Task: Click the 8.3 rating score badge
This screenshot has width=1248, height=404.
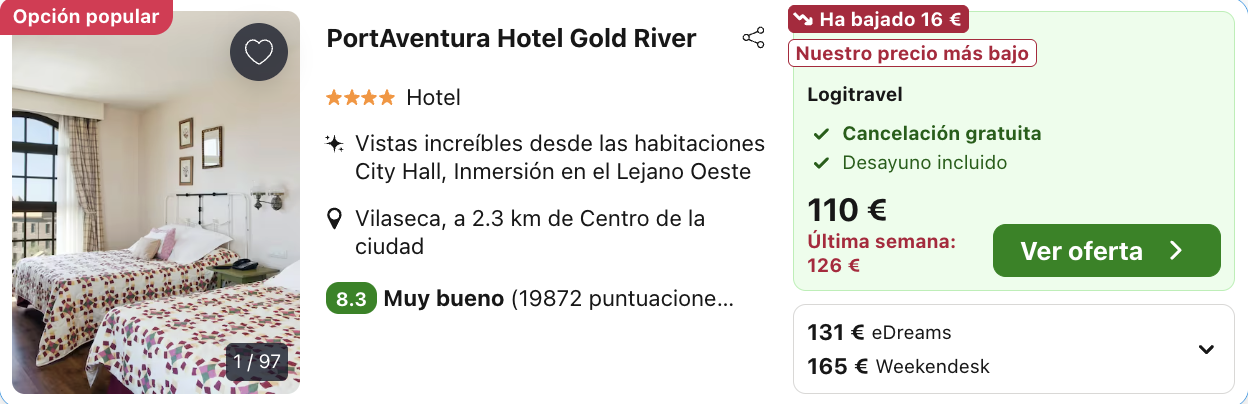Action: [x=351, y=299]
